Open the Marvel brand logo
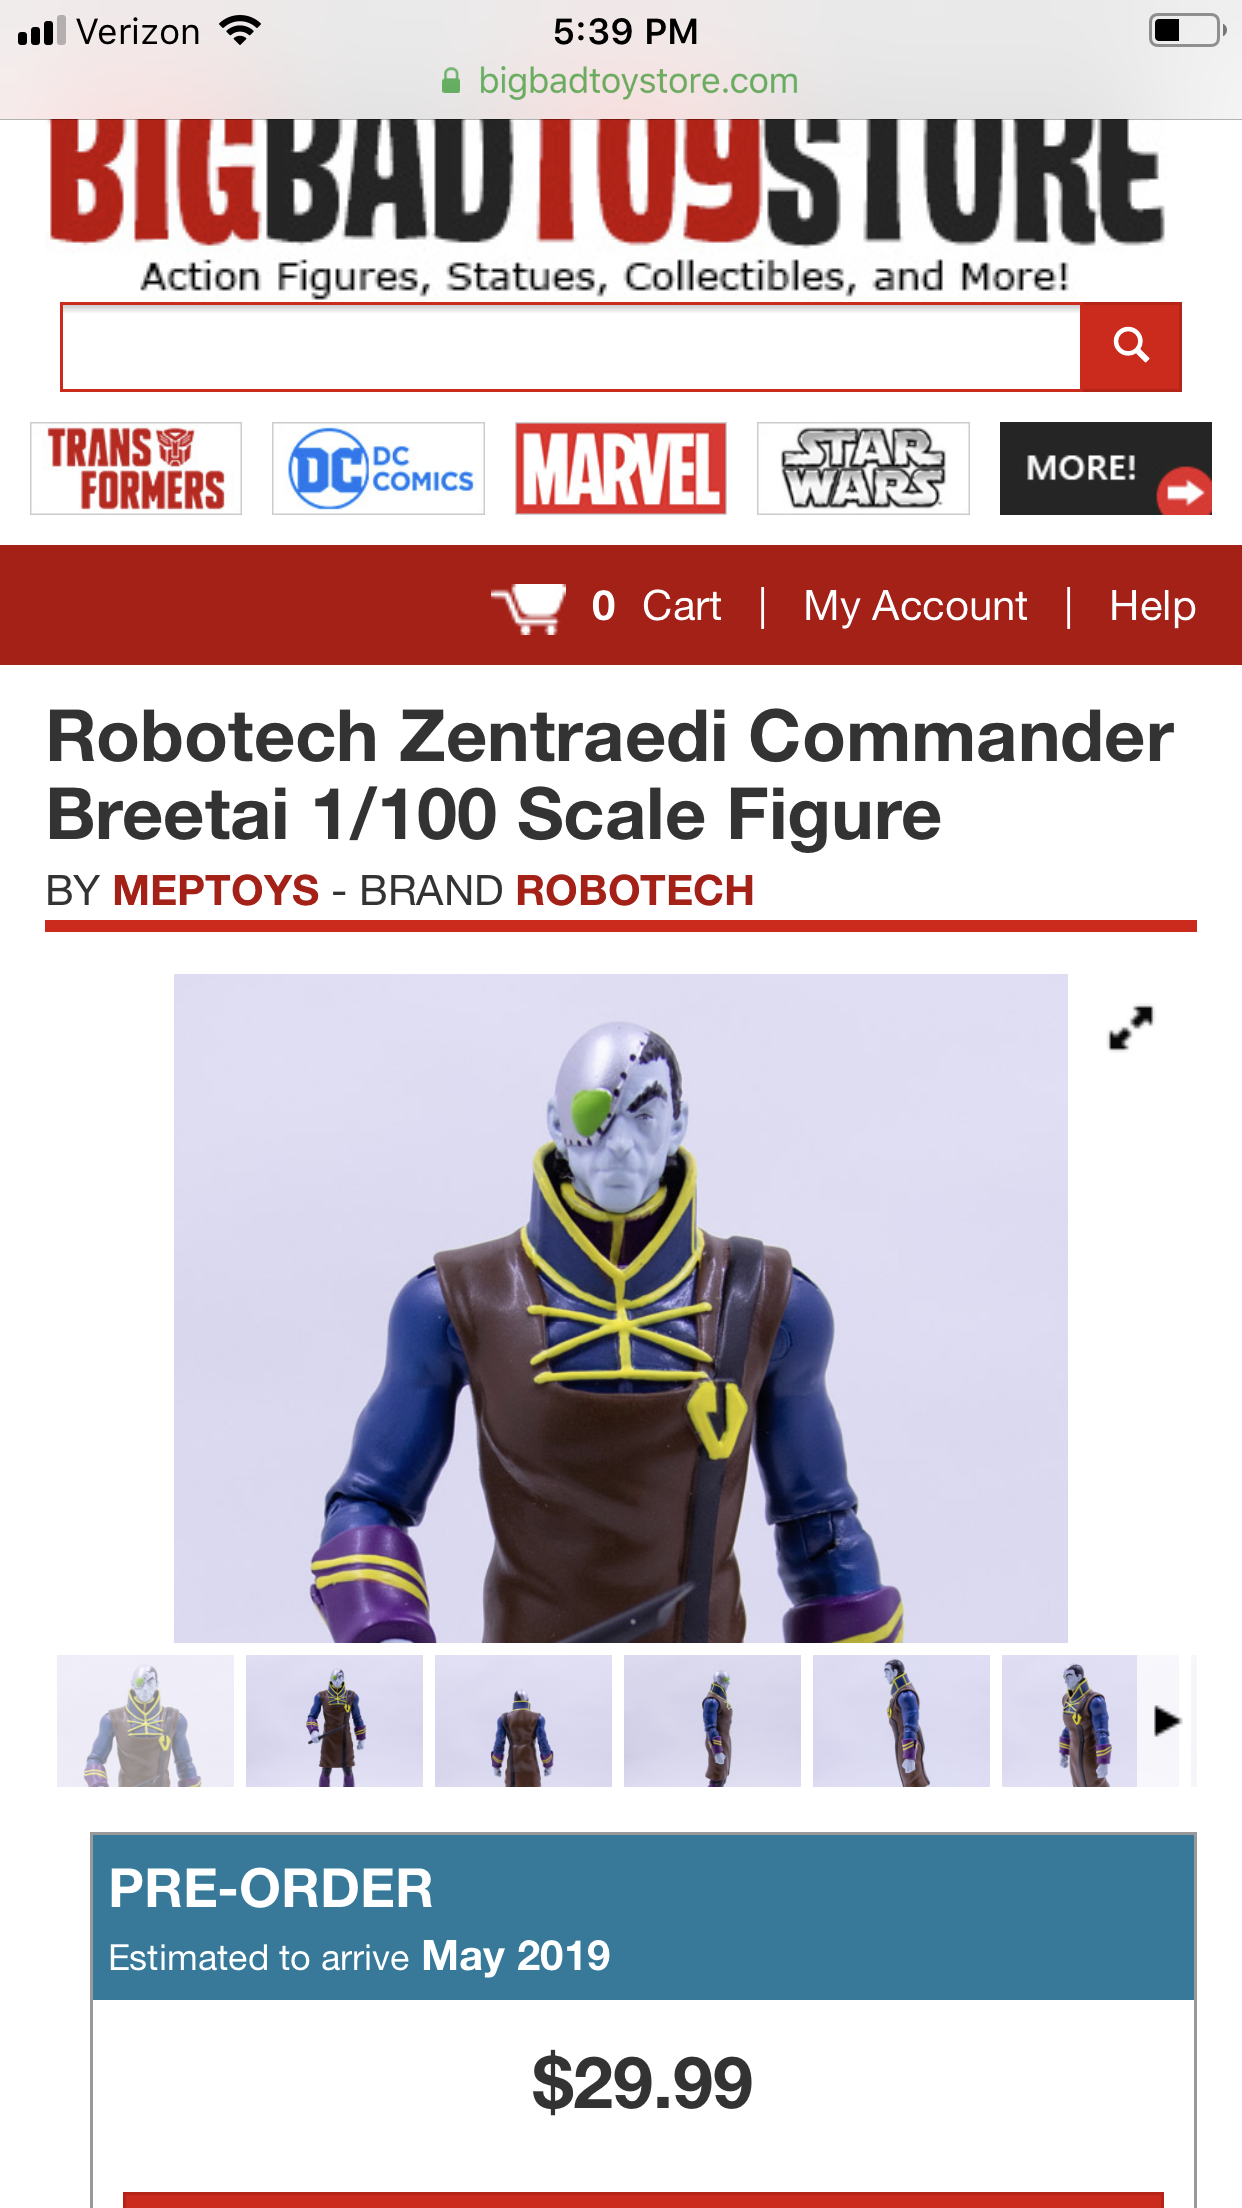The height and width of the screenshot is (2208, 1242). [x=620, y=469]
